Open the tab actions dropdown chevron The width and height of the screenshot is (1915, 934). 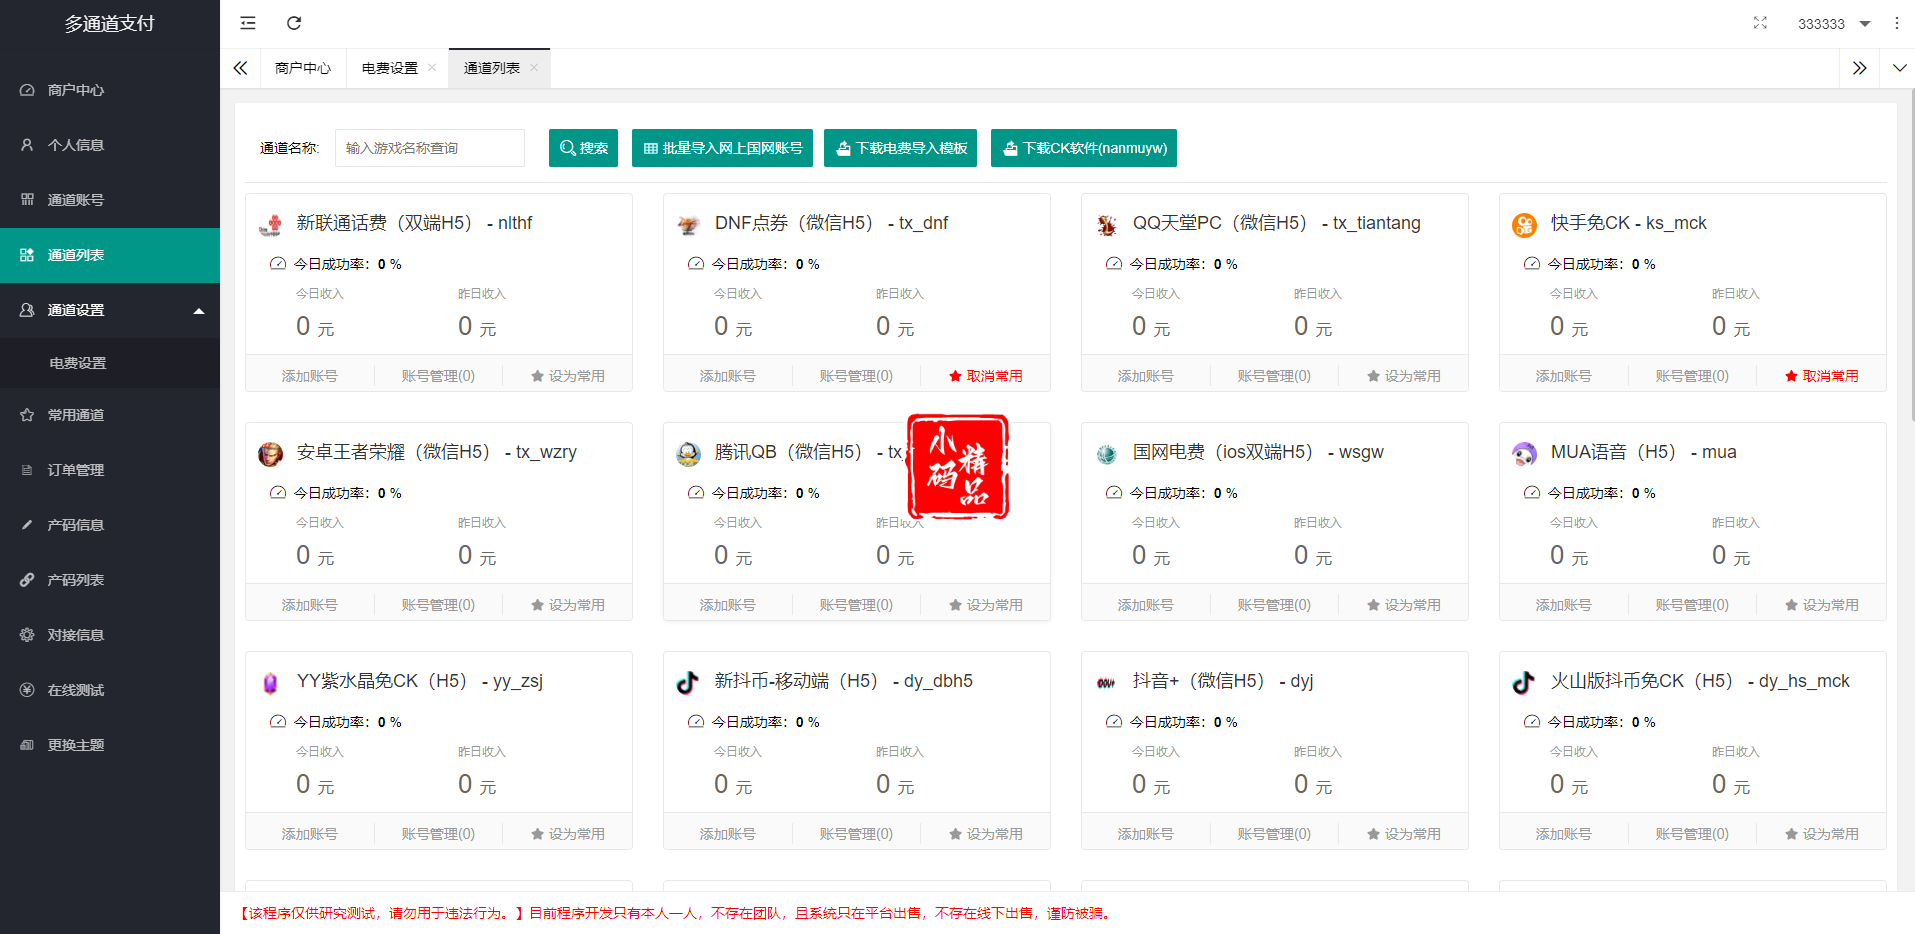[x=1899, y=68]
